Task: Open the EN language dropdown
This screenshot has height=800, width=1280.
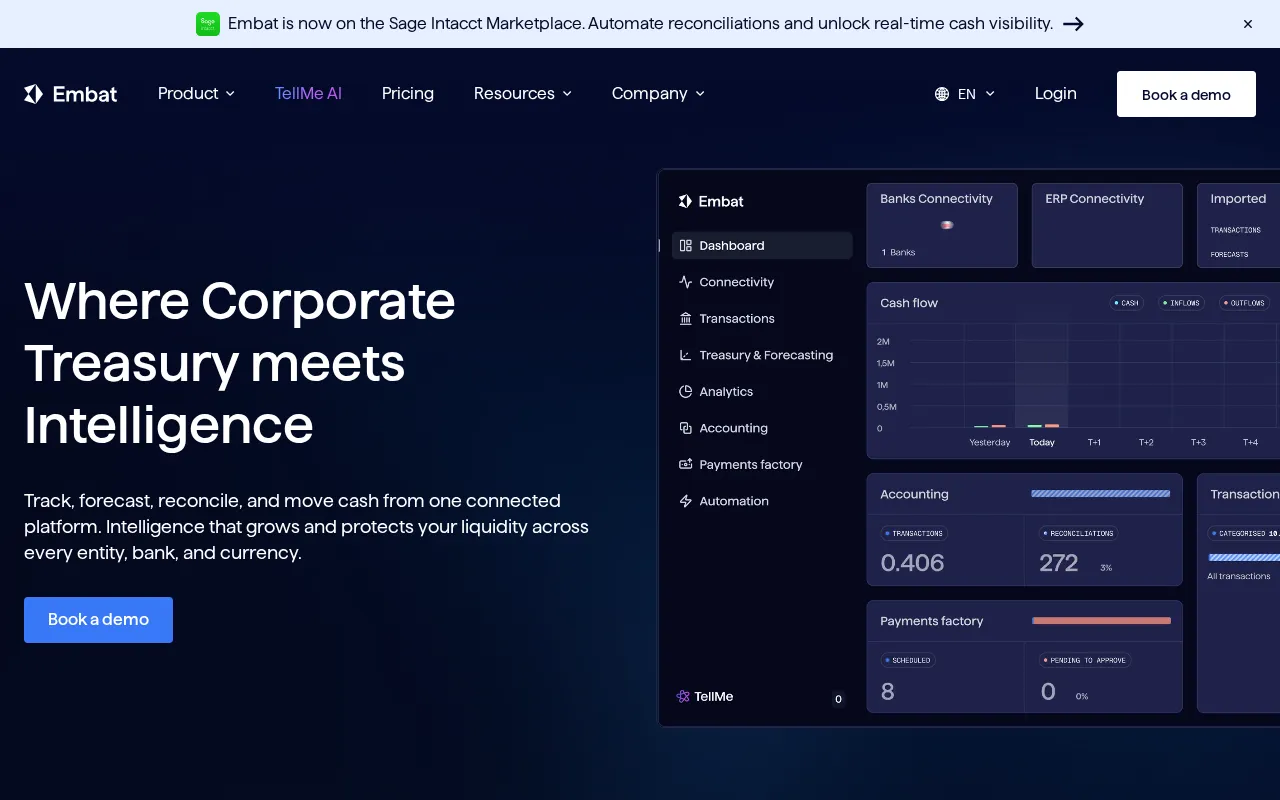Action: pos(965,94)
